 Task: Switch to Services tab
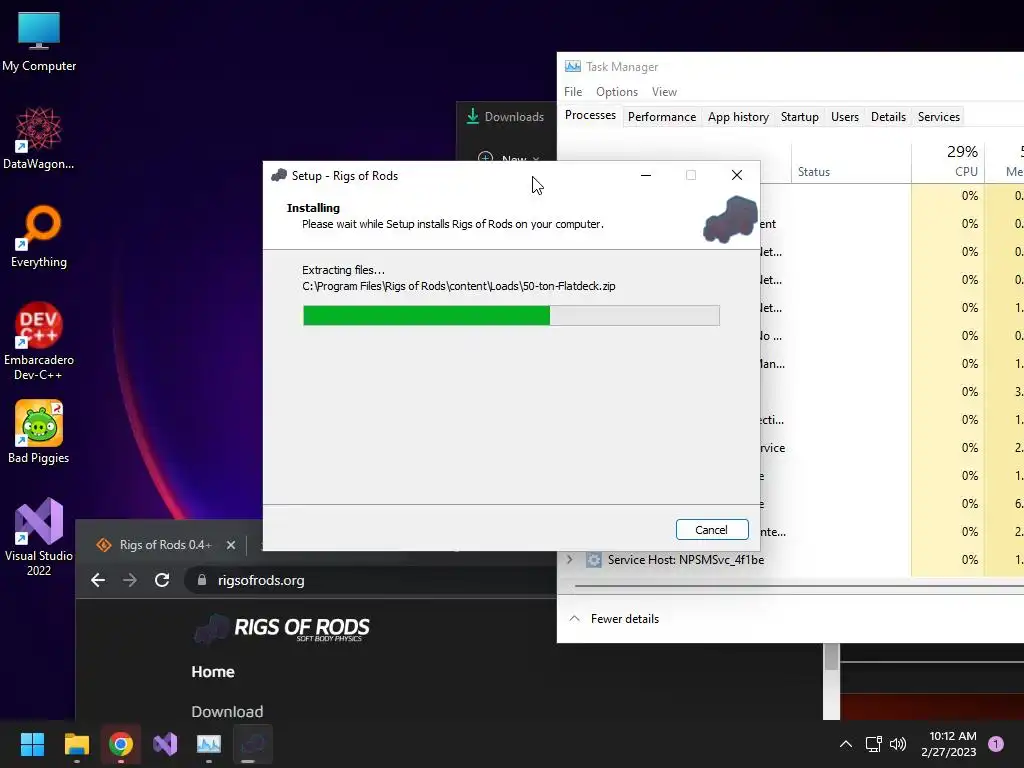[938, 117]
